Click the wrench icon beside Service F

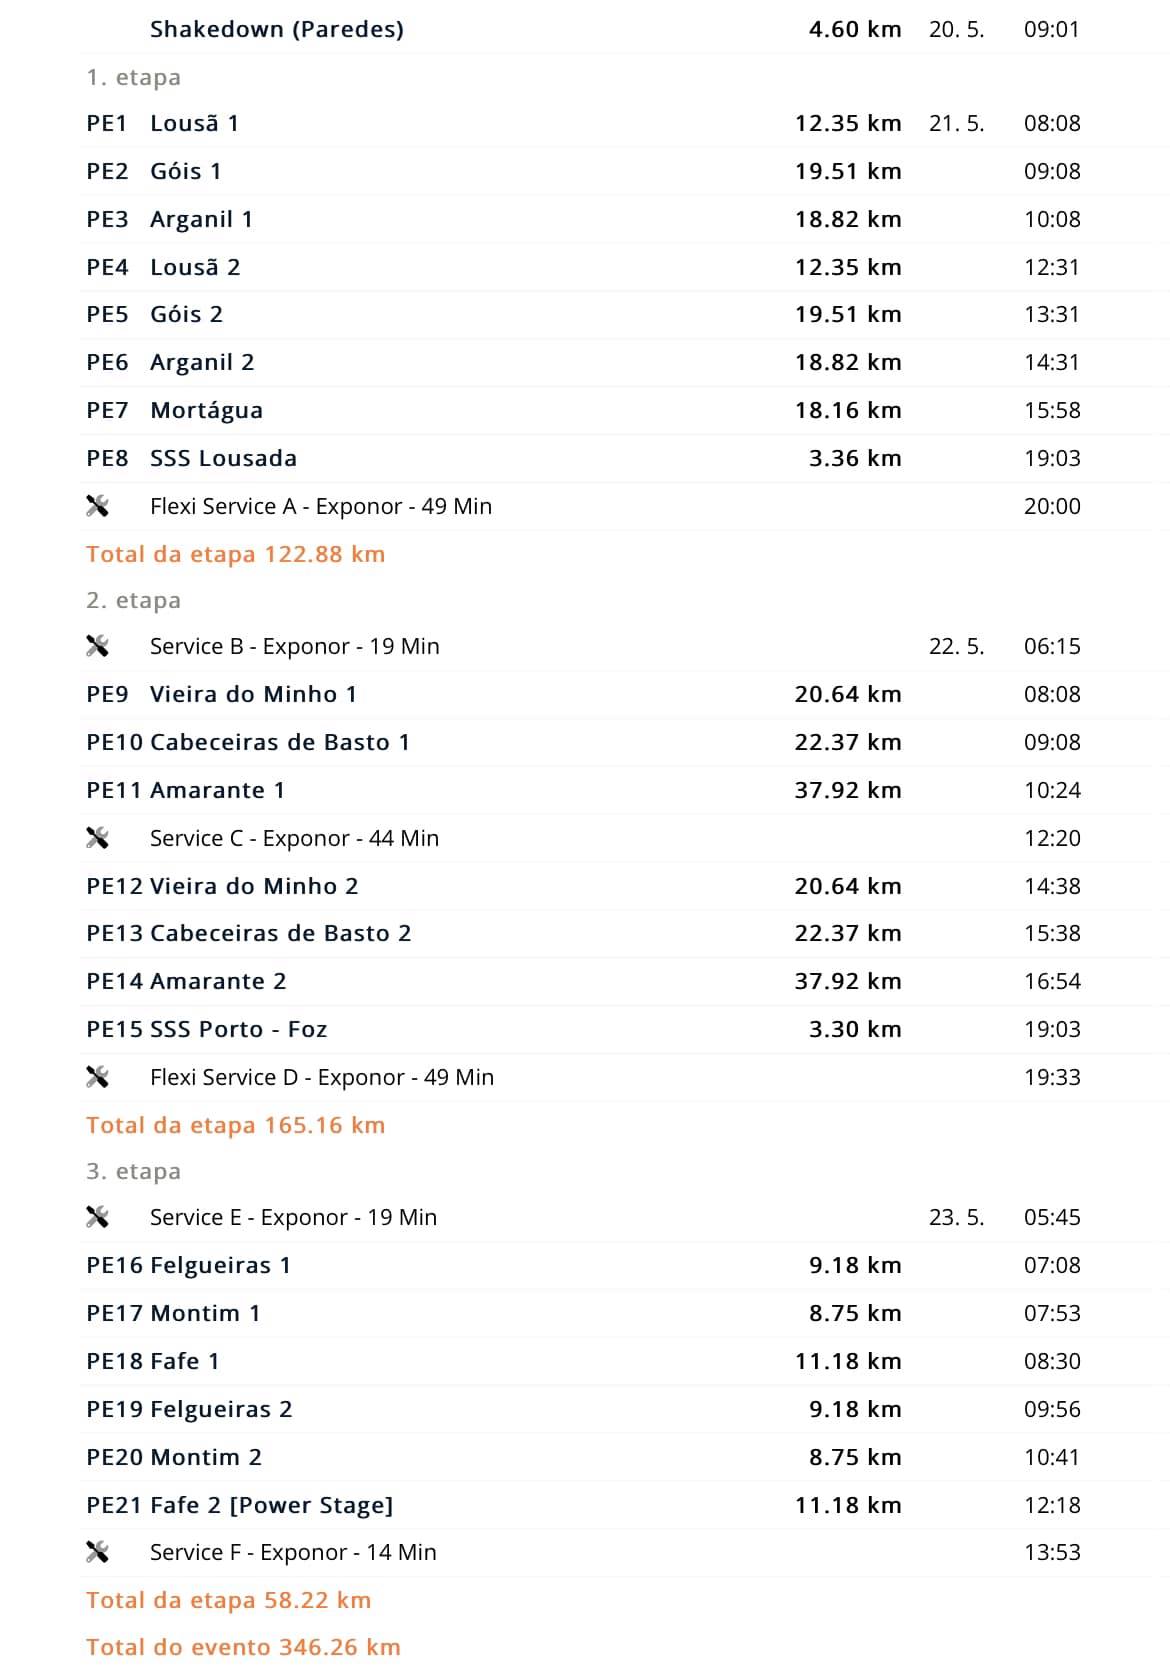97,1552
